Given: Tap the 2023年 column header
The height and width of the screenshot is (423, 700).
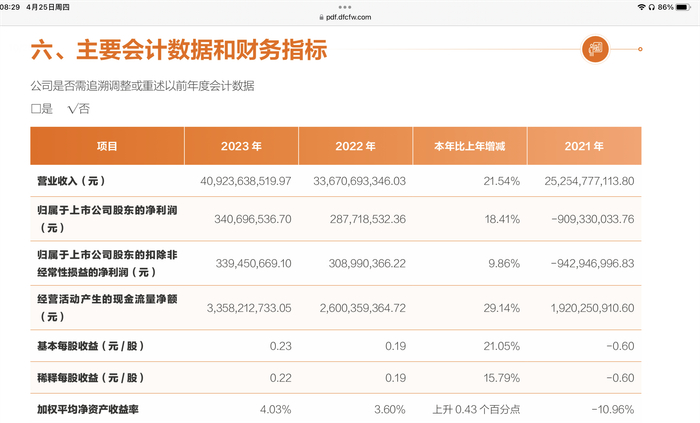Looking at the screenshot, I should point(241,146).
